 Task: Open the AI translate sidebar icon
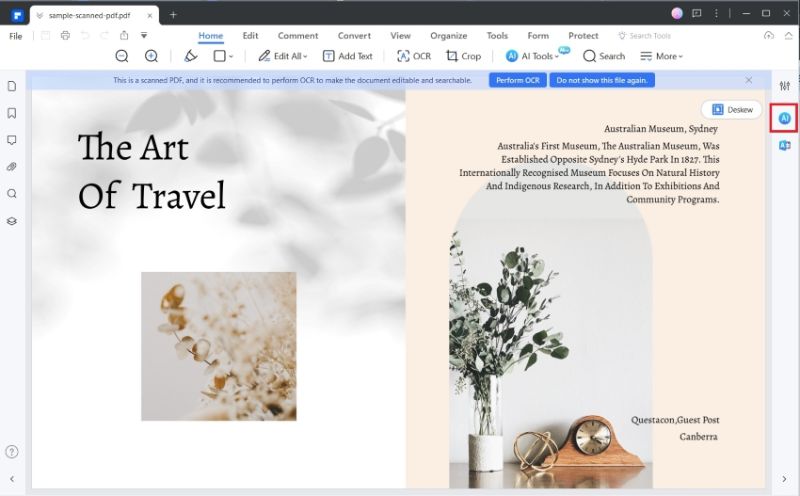click(x=785, y=146)
